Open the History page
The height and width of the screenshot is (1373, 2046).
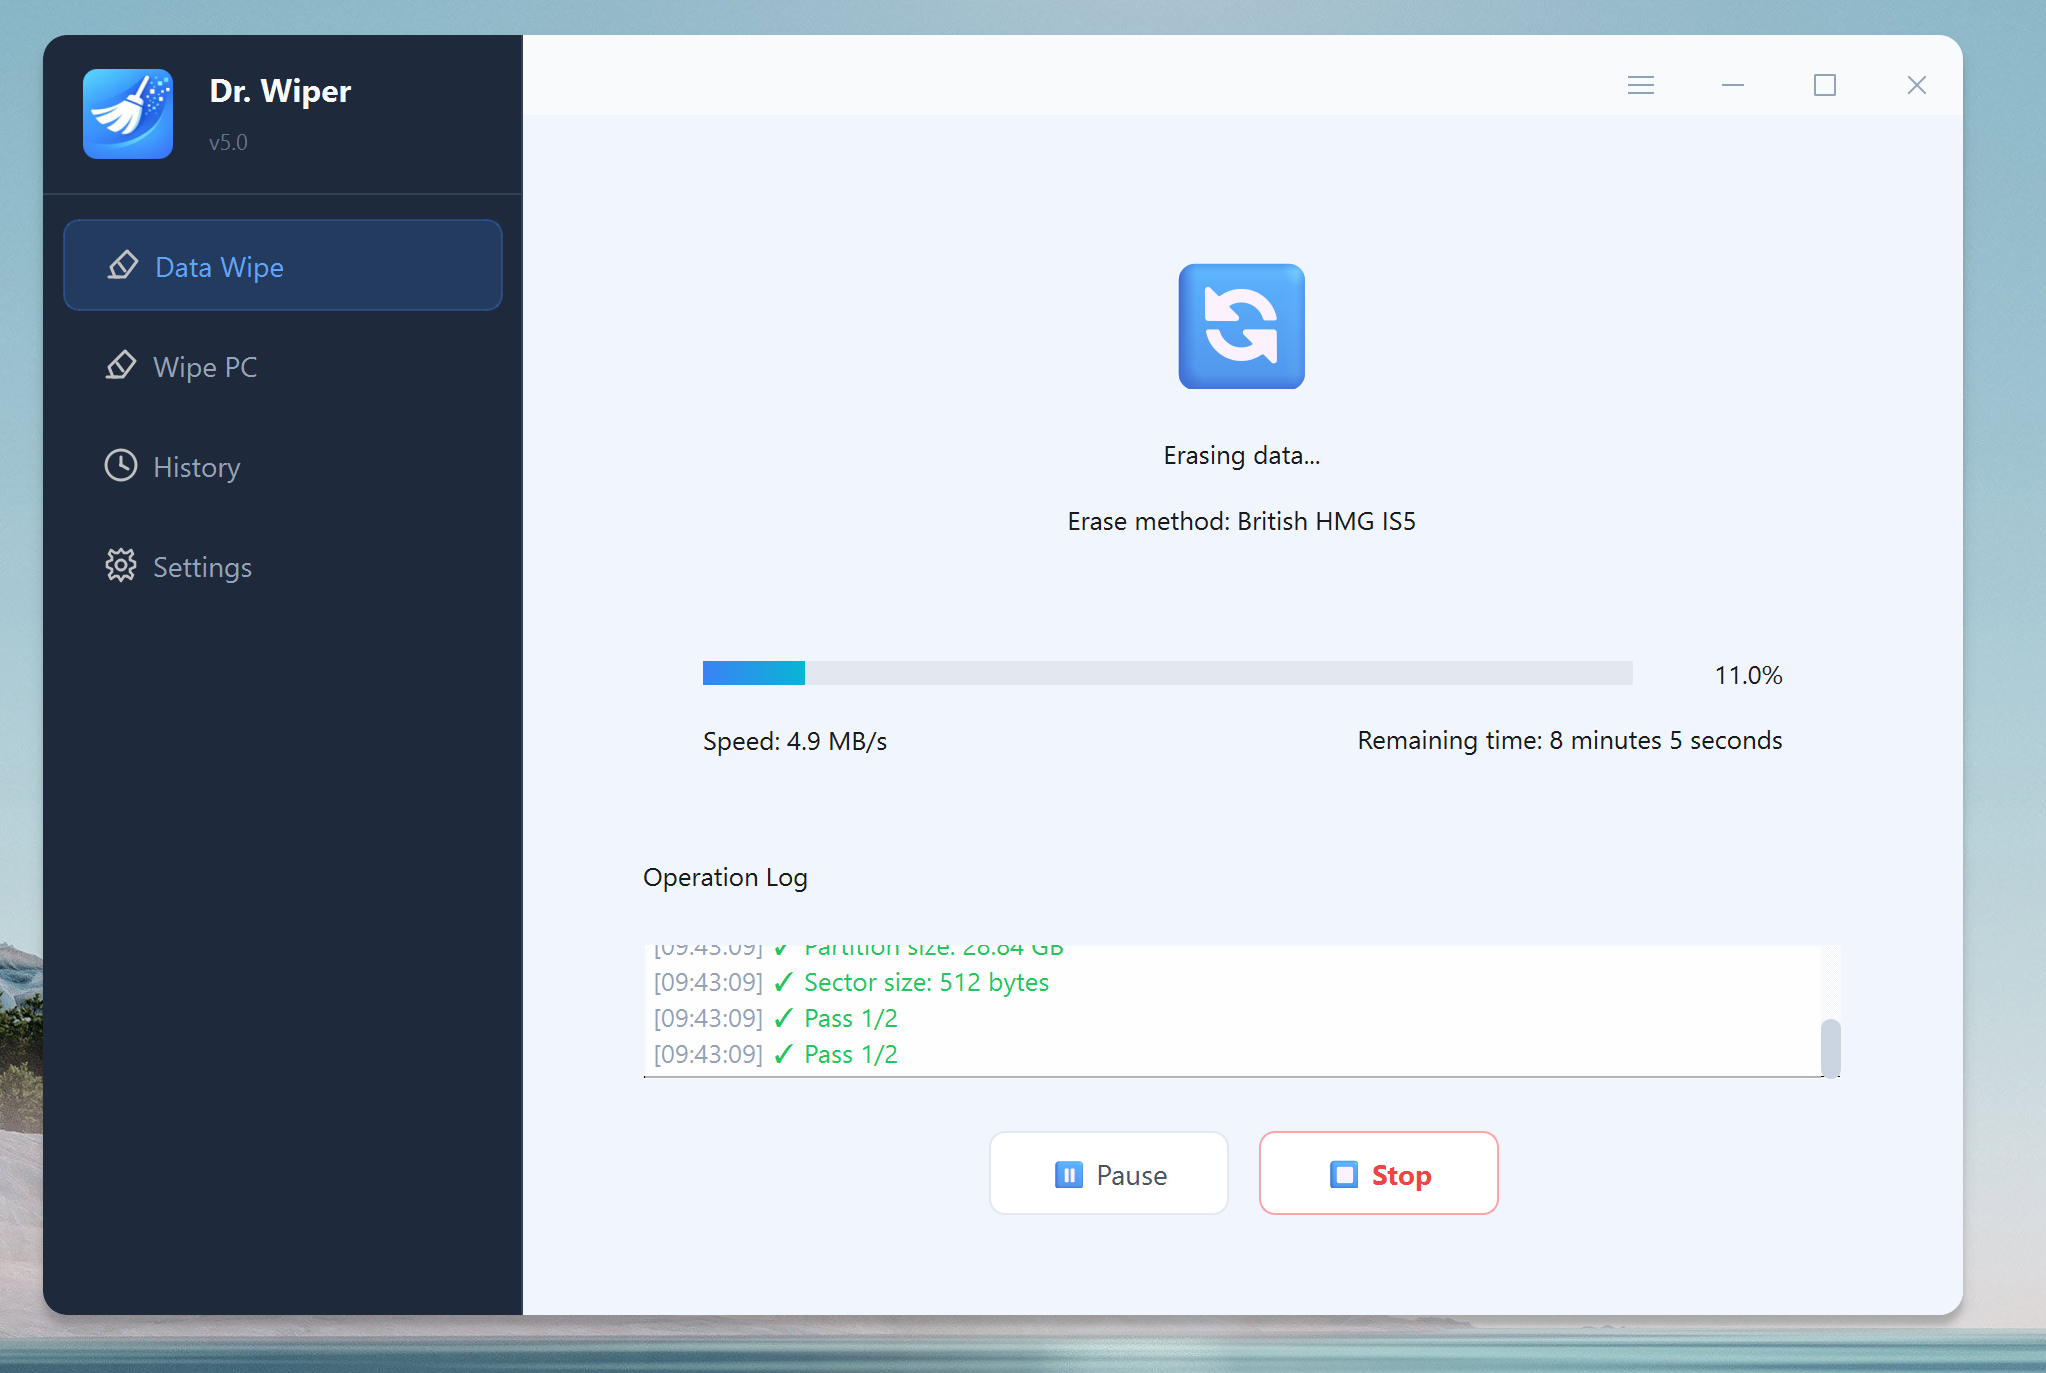tap(283, 466)
